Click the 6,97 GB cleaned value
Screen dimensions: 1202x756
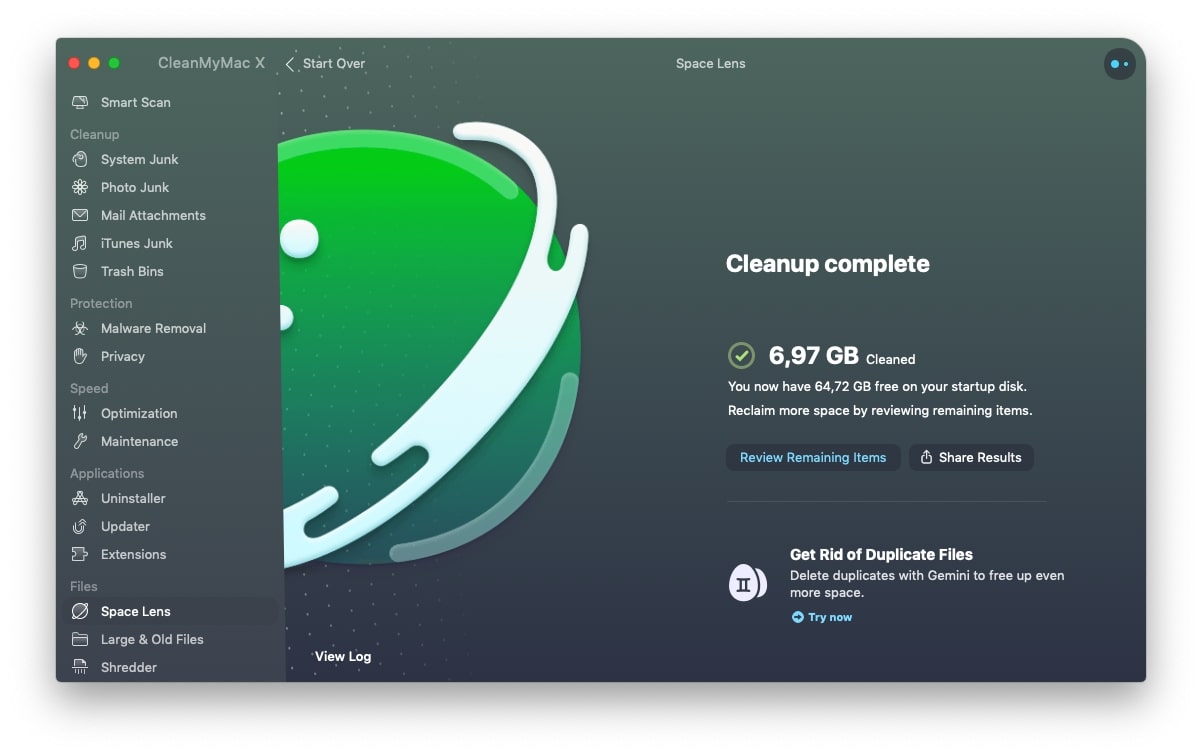(x=813, y=355)
